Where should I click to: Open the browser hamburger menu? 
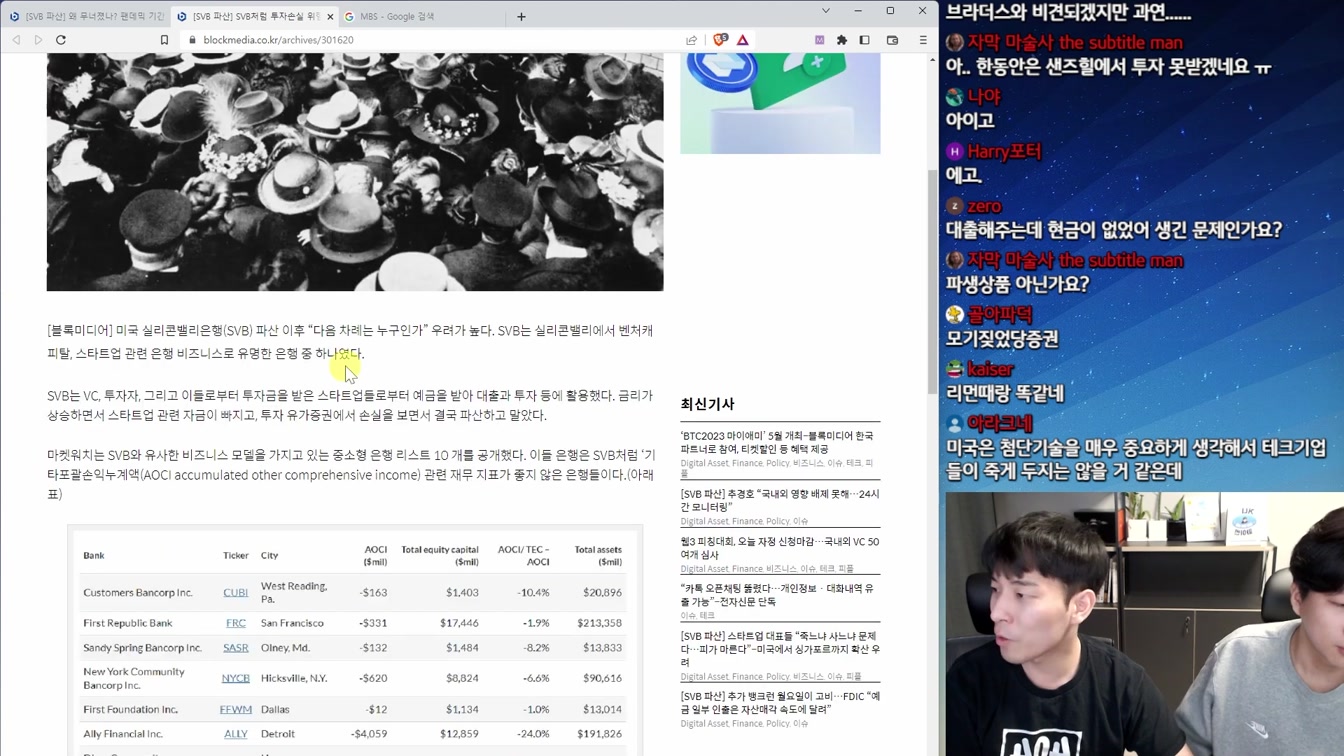pyautogui.click(x=923, y=40)
